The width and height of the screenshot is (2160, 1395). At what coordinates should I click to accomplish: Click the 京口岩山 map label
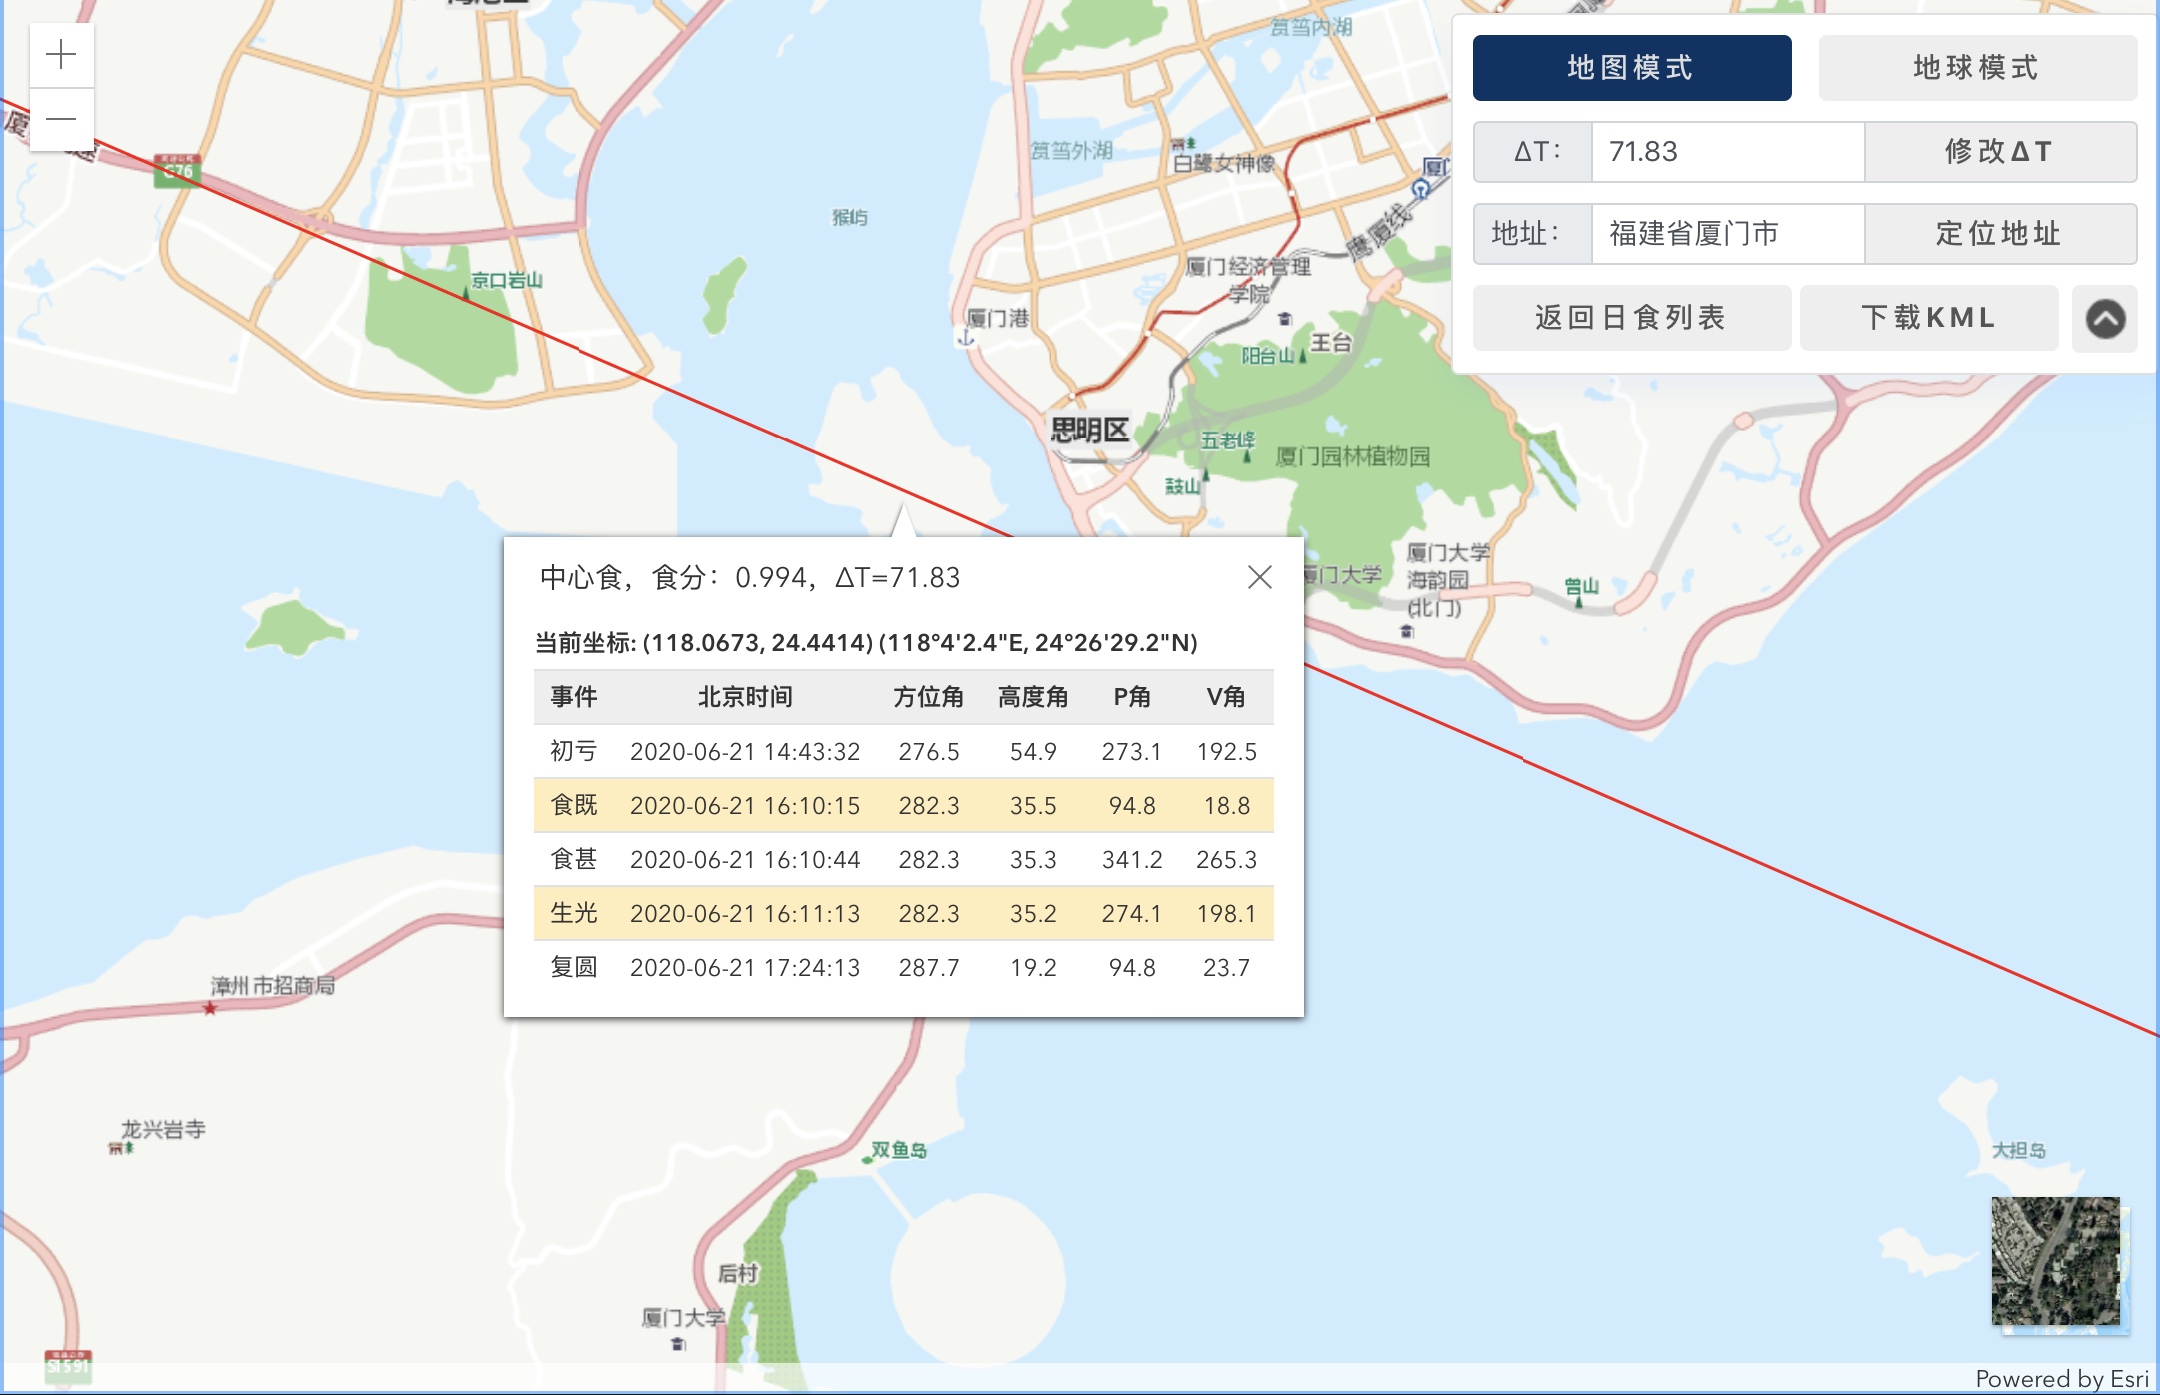[507, 280]
